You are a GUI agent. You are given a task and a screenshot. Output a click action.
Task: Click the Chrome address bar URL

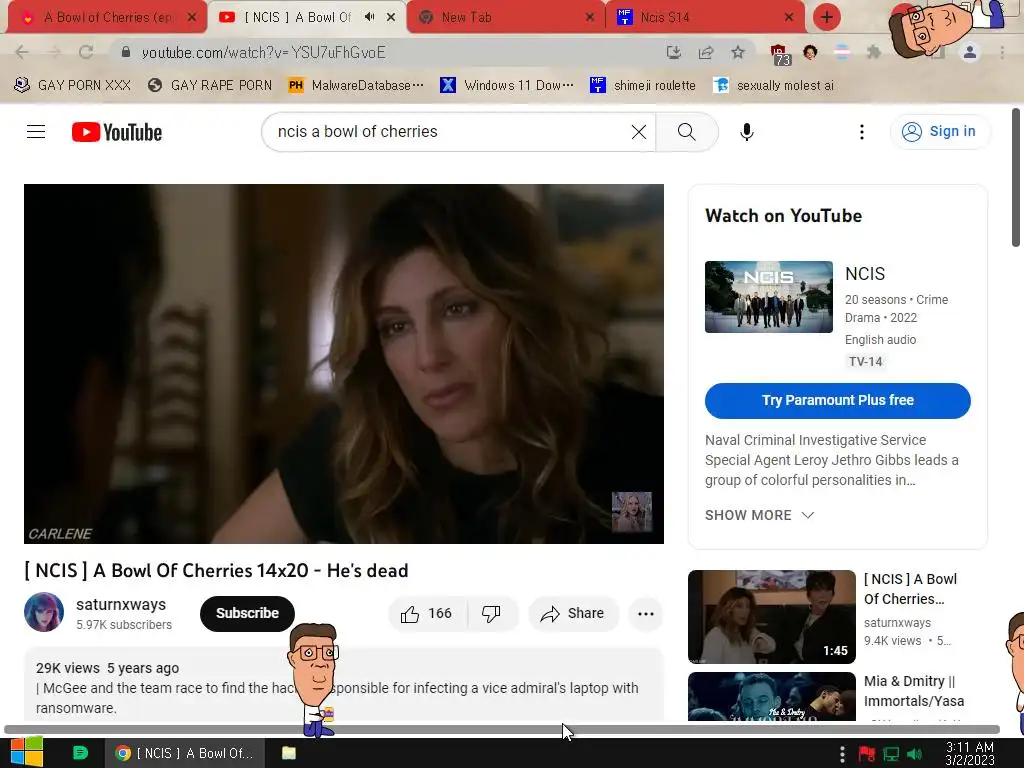point(263,52)
